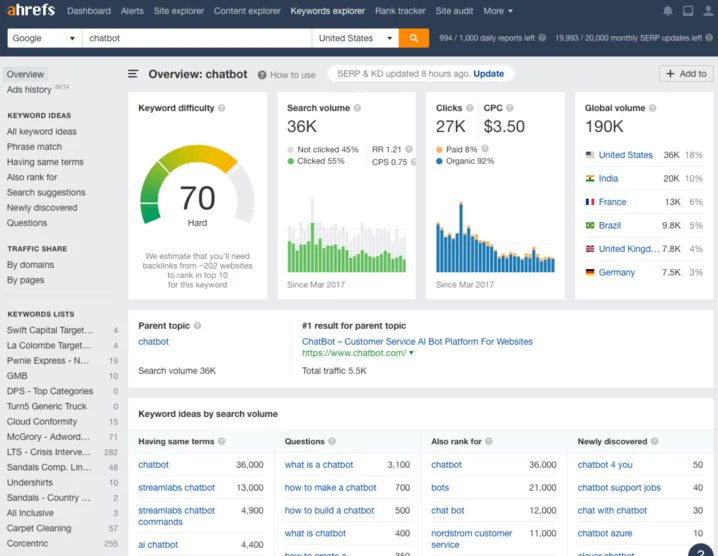Click the help icon next to Search volume

[357, 108]
